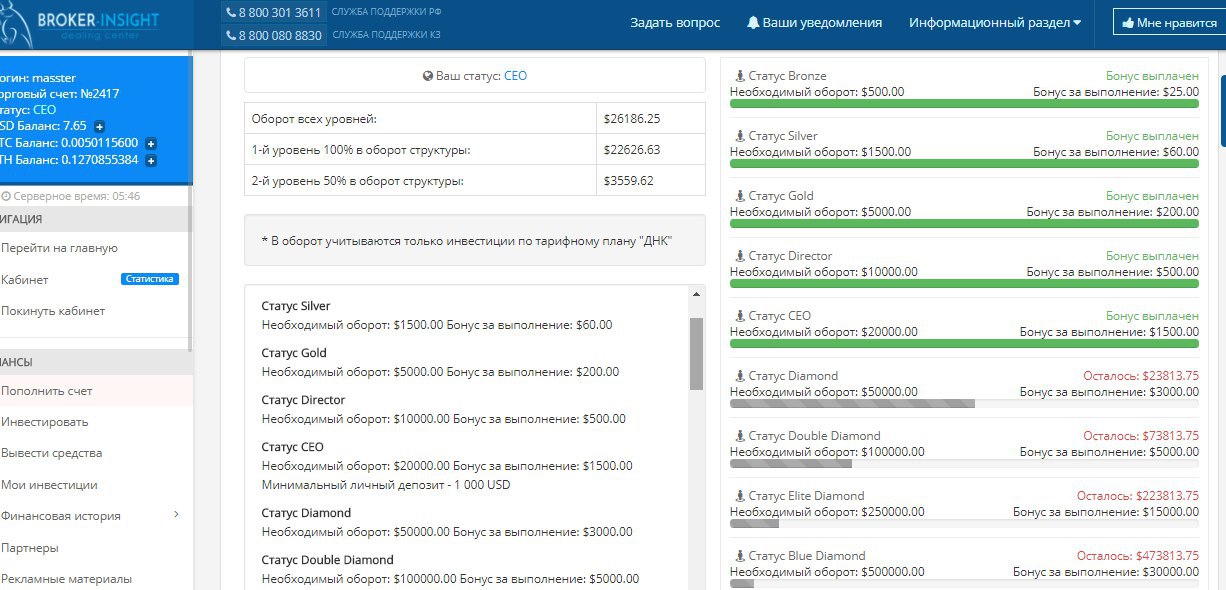The image size is (1226, 590).
Task: Click the status list scrollbar thumb
Action: 696,354
